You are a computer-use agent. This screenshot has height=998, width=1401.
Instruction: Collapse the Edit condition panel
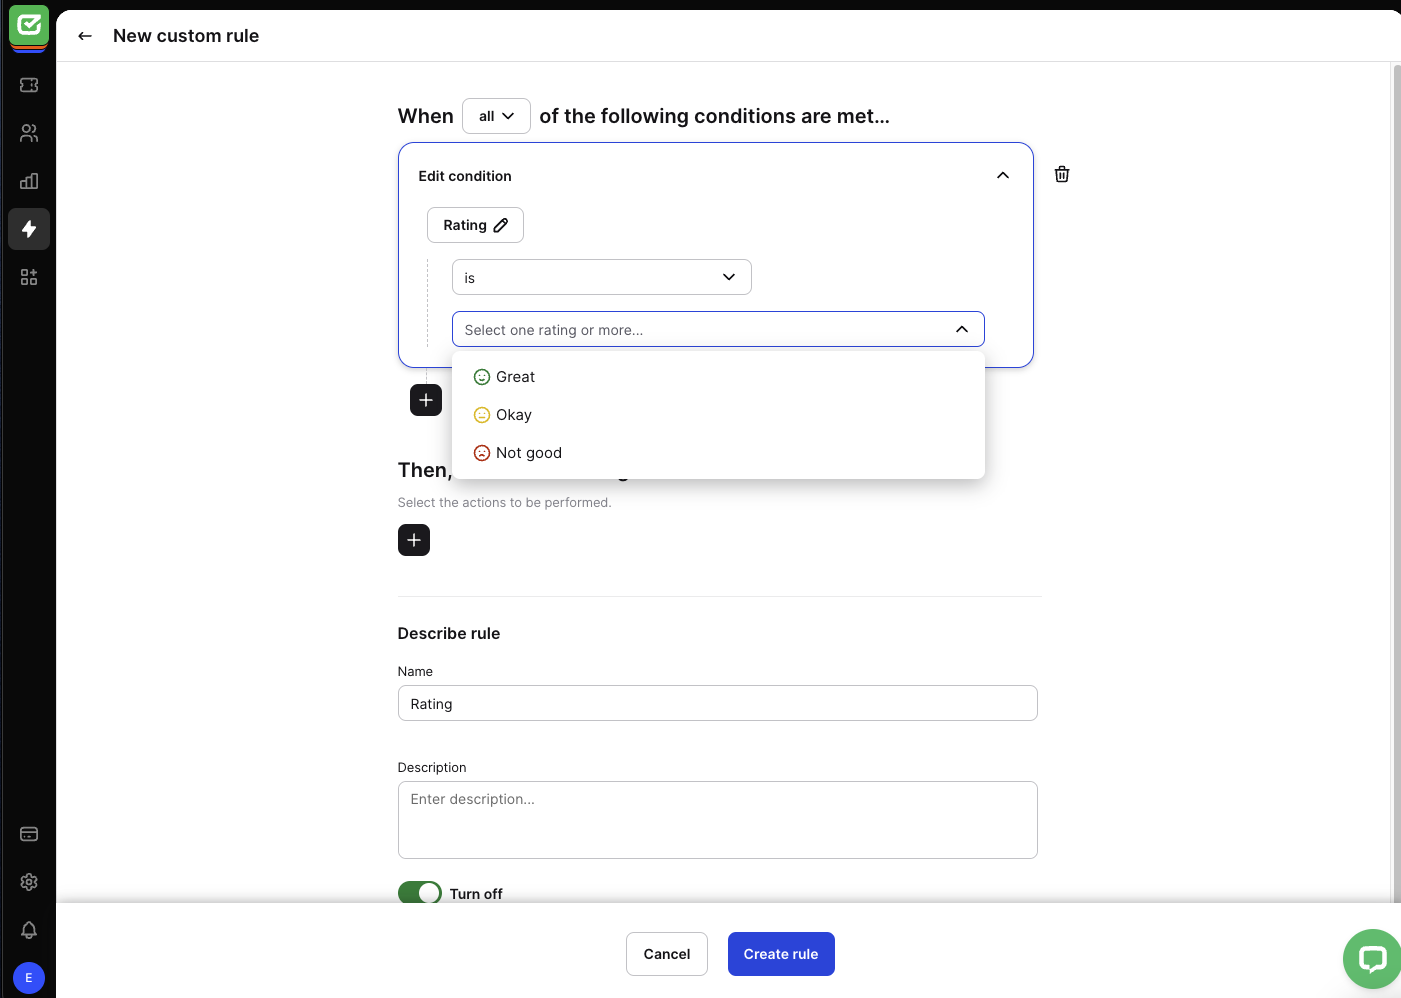point(1003,176)
